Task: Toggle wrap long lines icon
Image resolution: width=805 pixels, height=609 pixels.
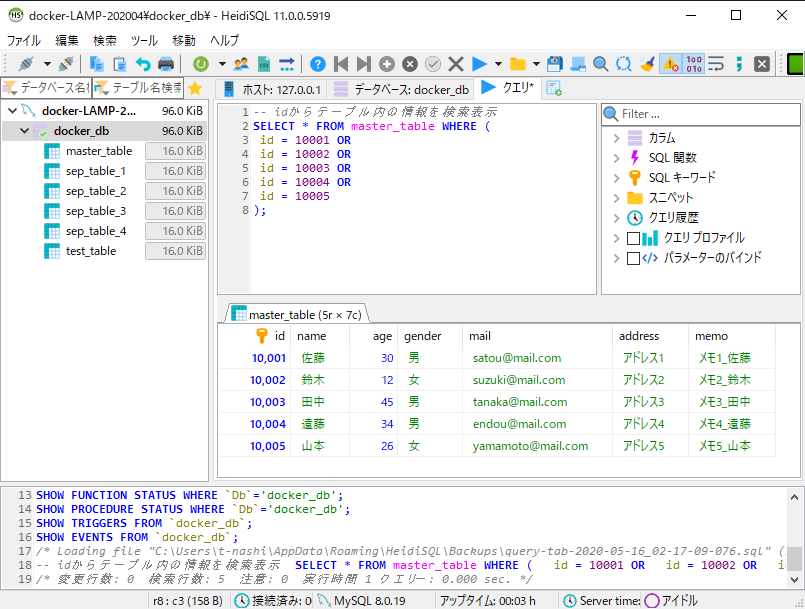Action: coord(716,64)
